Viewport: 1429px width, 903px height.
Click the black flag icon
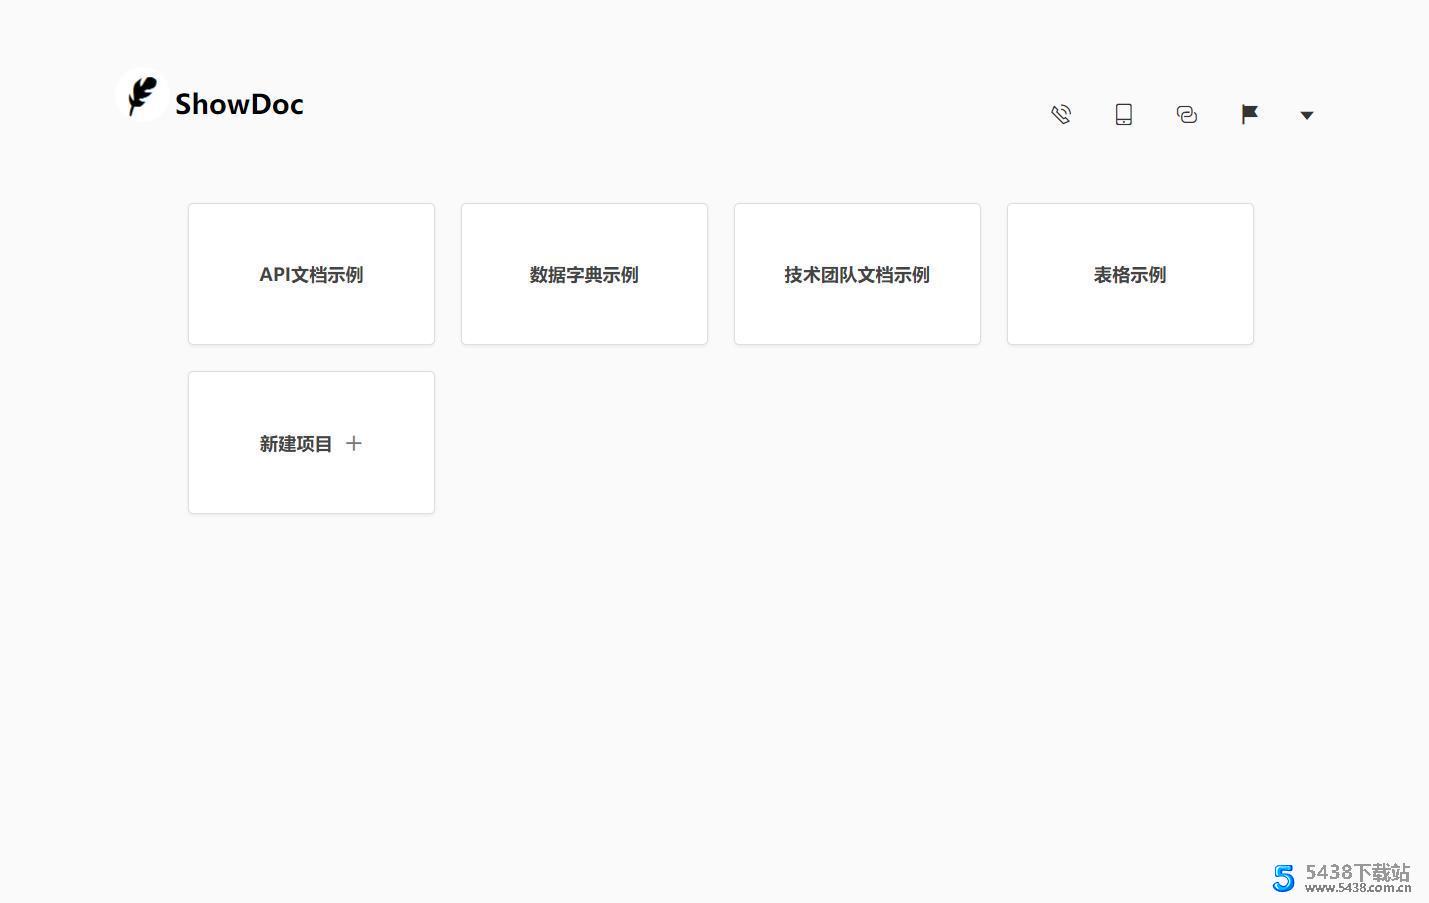1249,114
